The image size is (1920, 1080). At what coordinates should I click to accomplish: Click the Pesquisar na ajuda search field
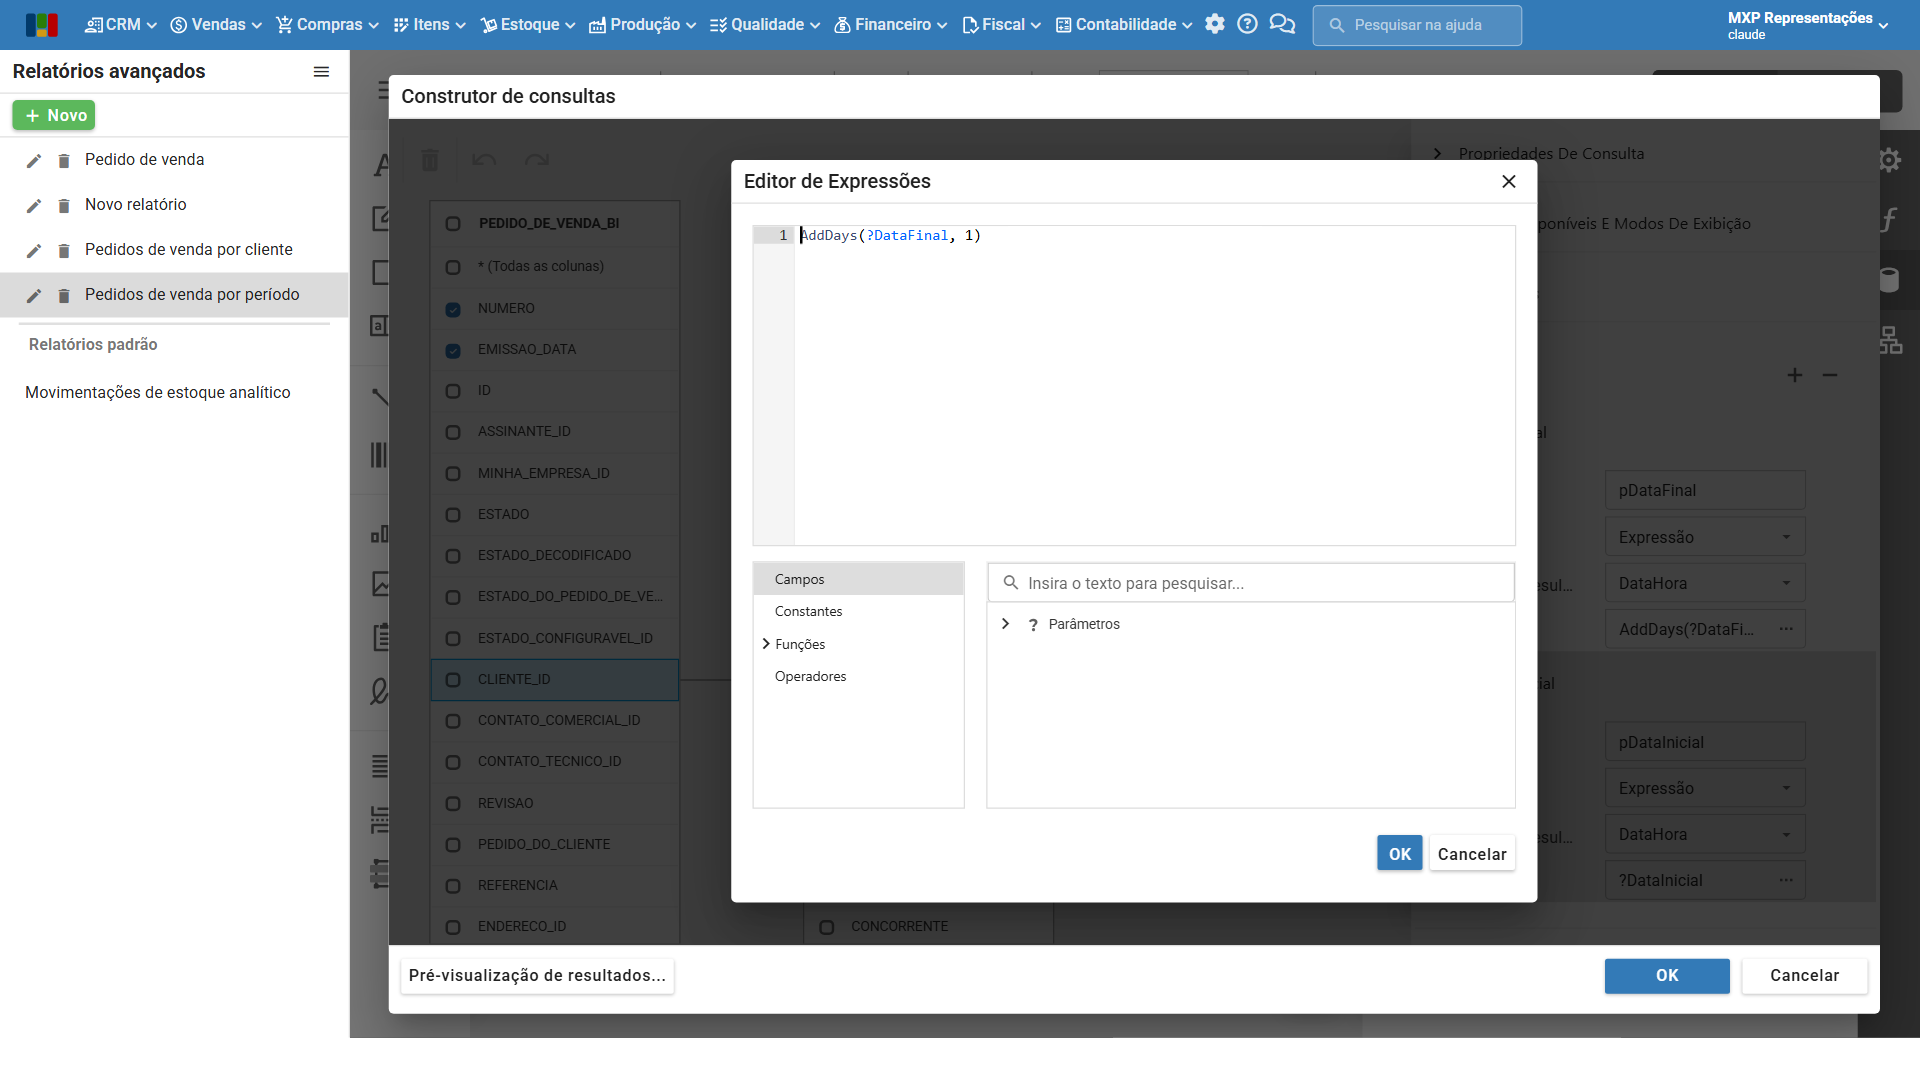click(x=1417, y=25)
